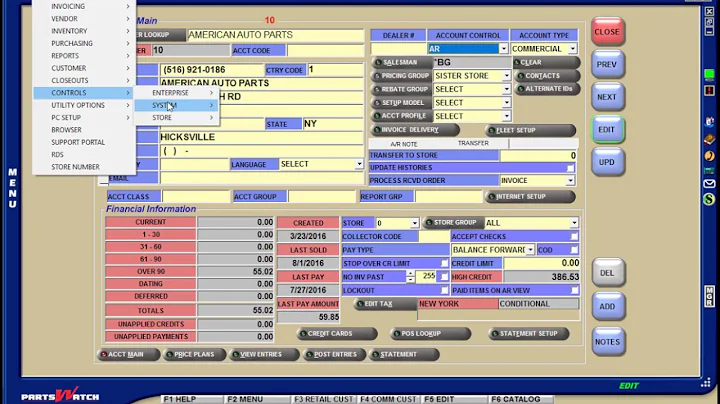Click the dotted grip icon at window corner
Screen dimensions: 720x404
click(x=706, y=382)
